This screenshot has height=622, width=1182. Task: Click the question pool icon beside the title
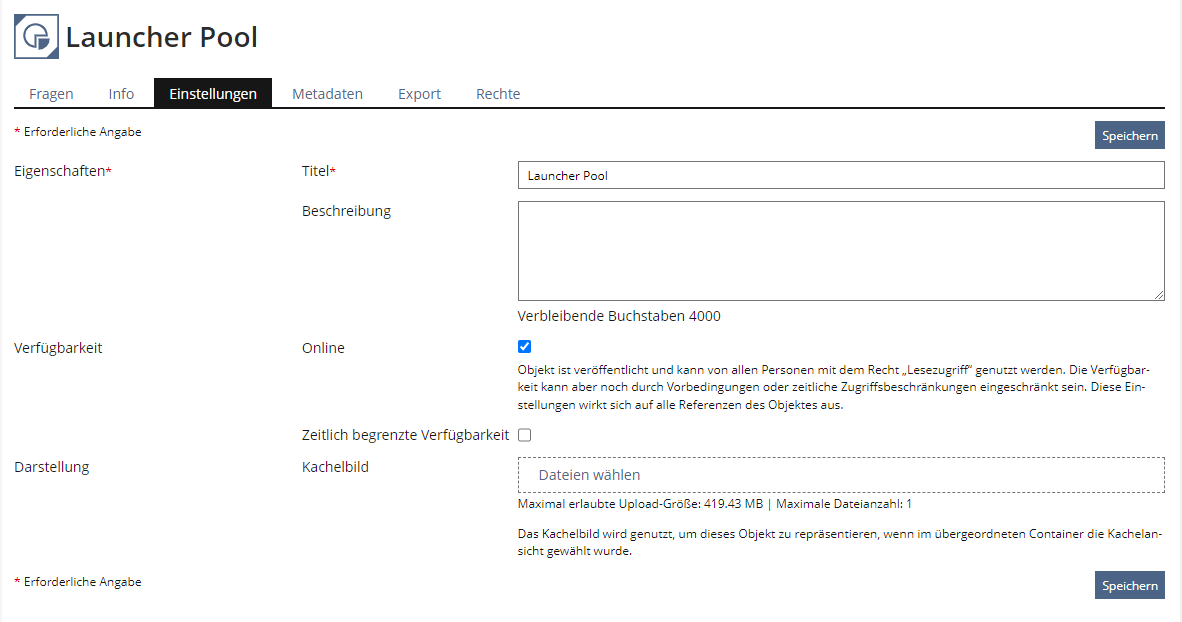36,38
